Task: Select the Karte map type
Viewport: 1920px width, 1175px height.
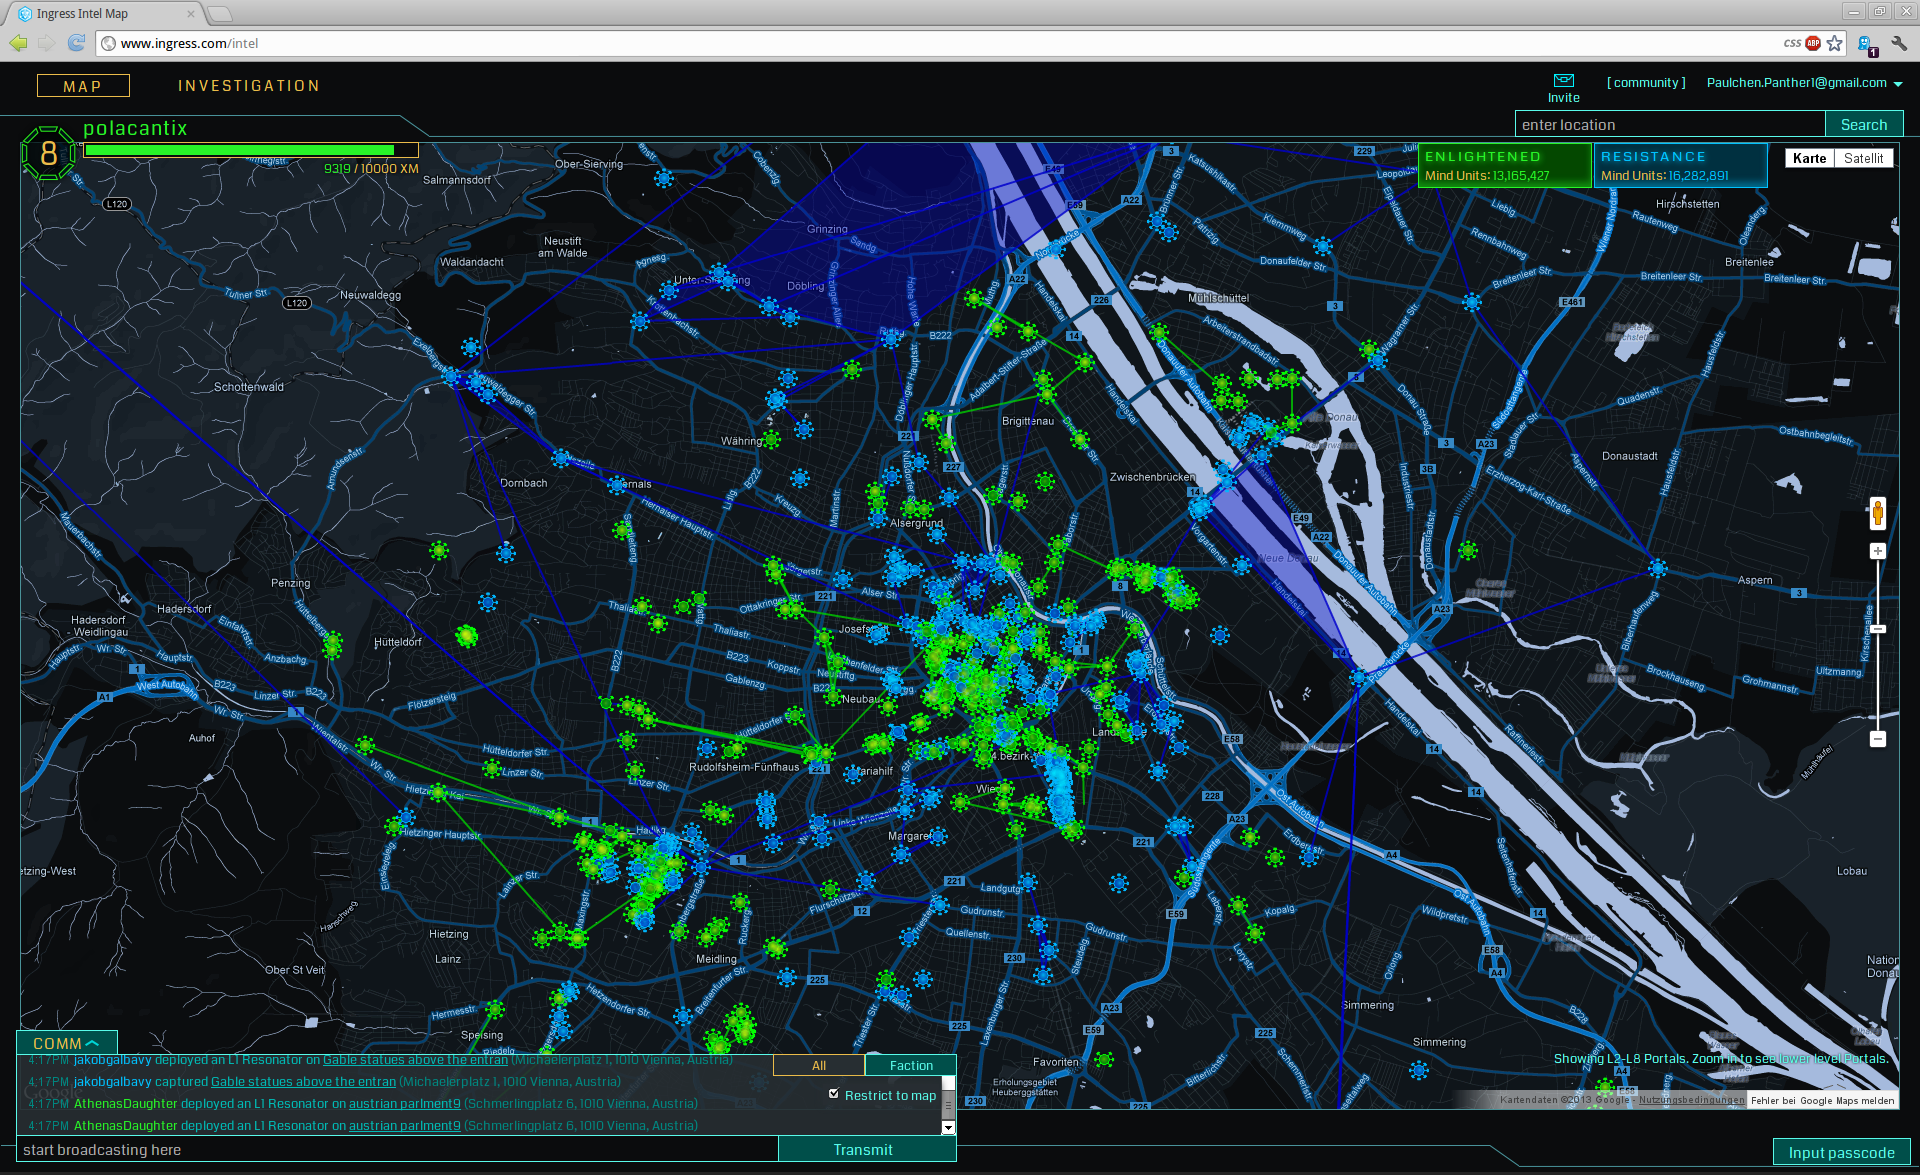Action: [x=1809, y=158]
